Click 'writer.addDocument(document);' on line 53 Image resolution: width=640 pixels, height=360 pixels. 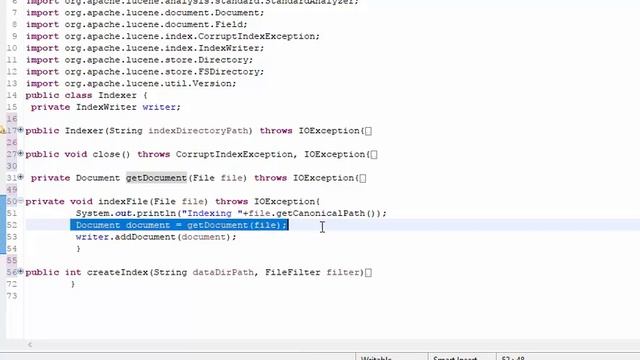[156, 237]
